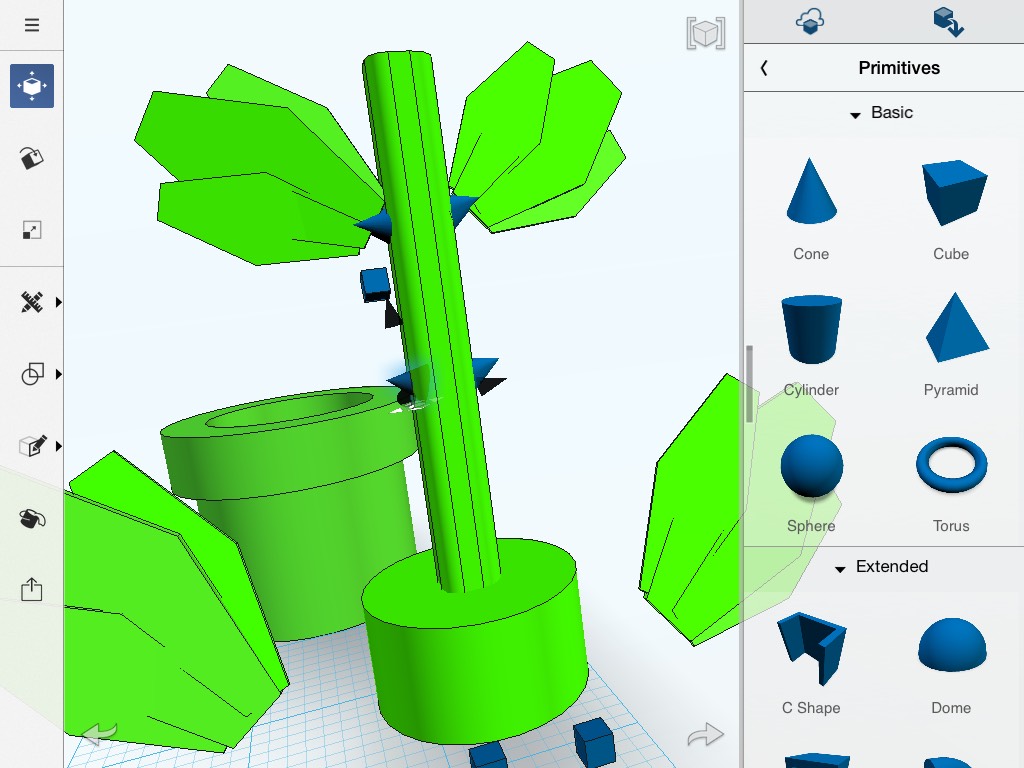Click the view cube home icon
The height and width of the screenshot is (768, 1024).
click(x=705, y=33)
